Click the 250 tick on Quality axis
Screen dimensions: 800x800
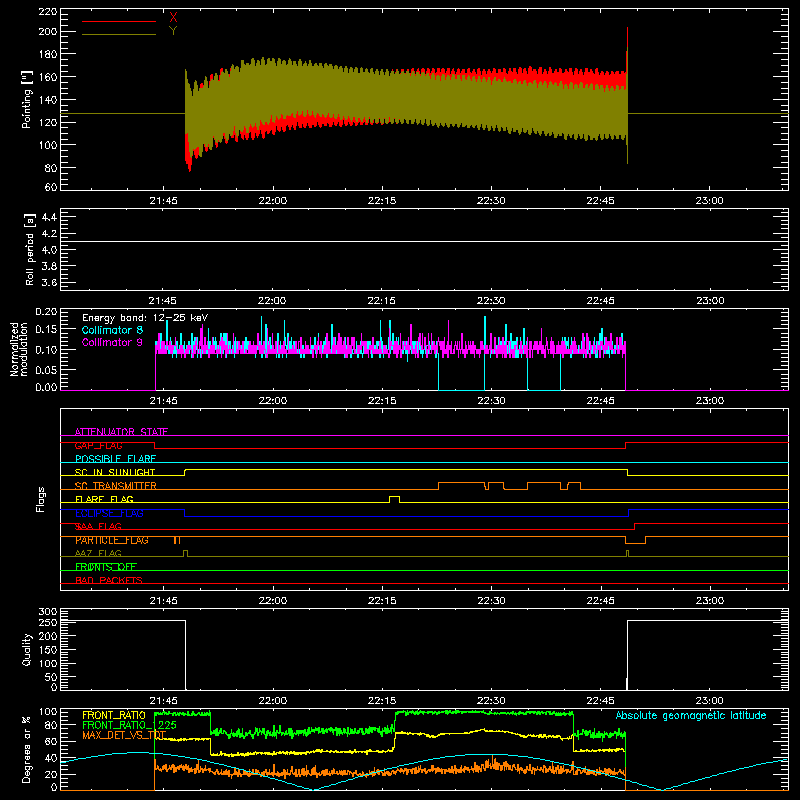point(48,623)
